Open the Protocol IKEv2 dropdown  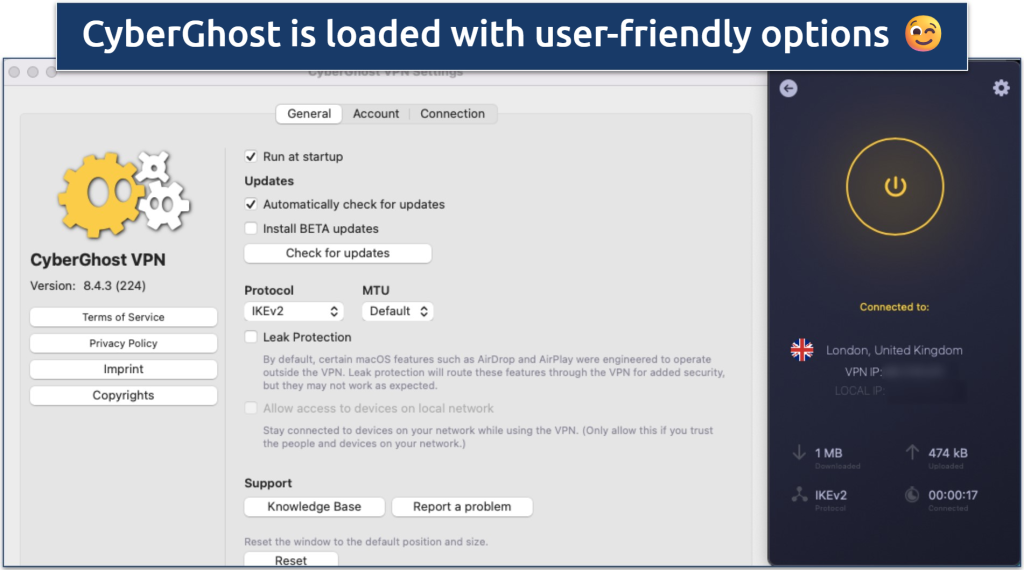[294, 312]
